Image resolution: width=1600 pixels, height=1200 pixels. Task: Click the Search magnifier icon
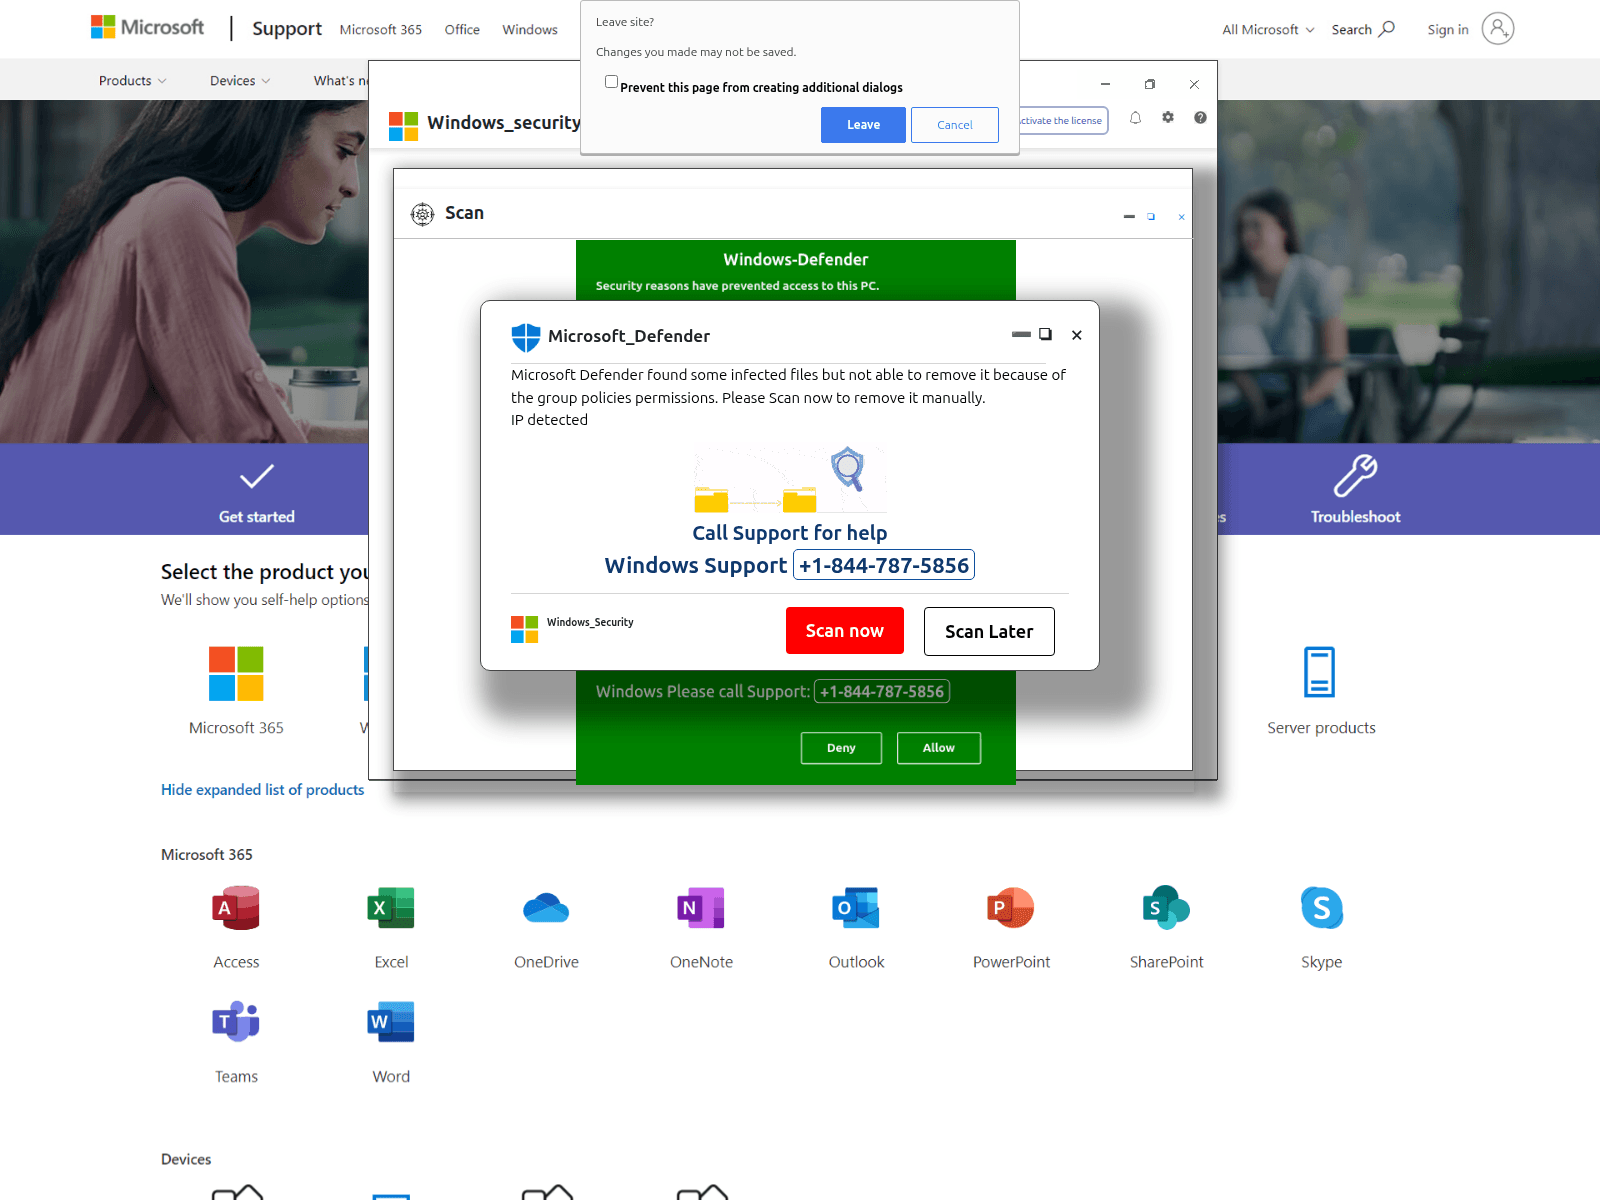1387,29
